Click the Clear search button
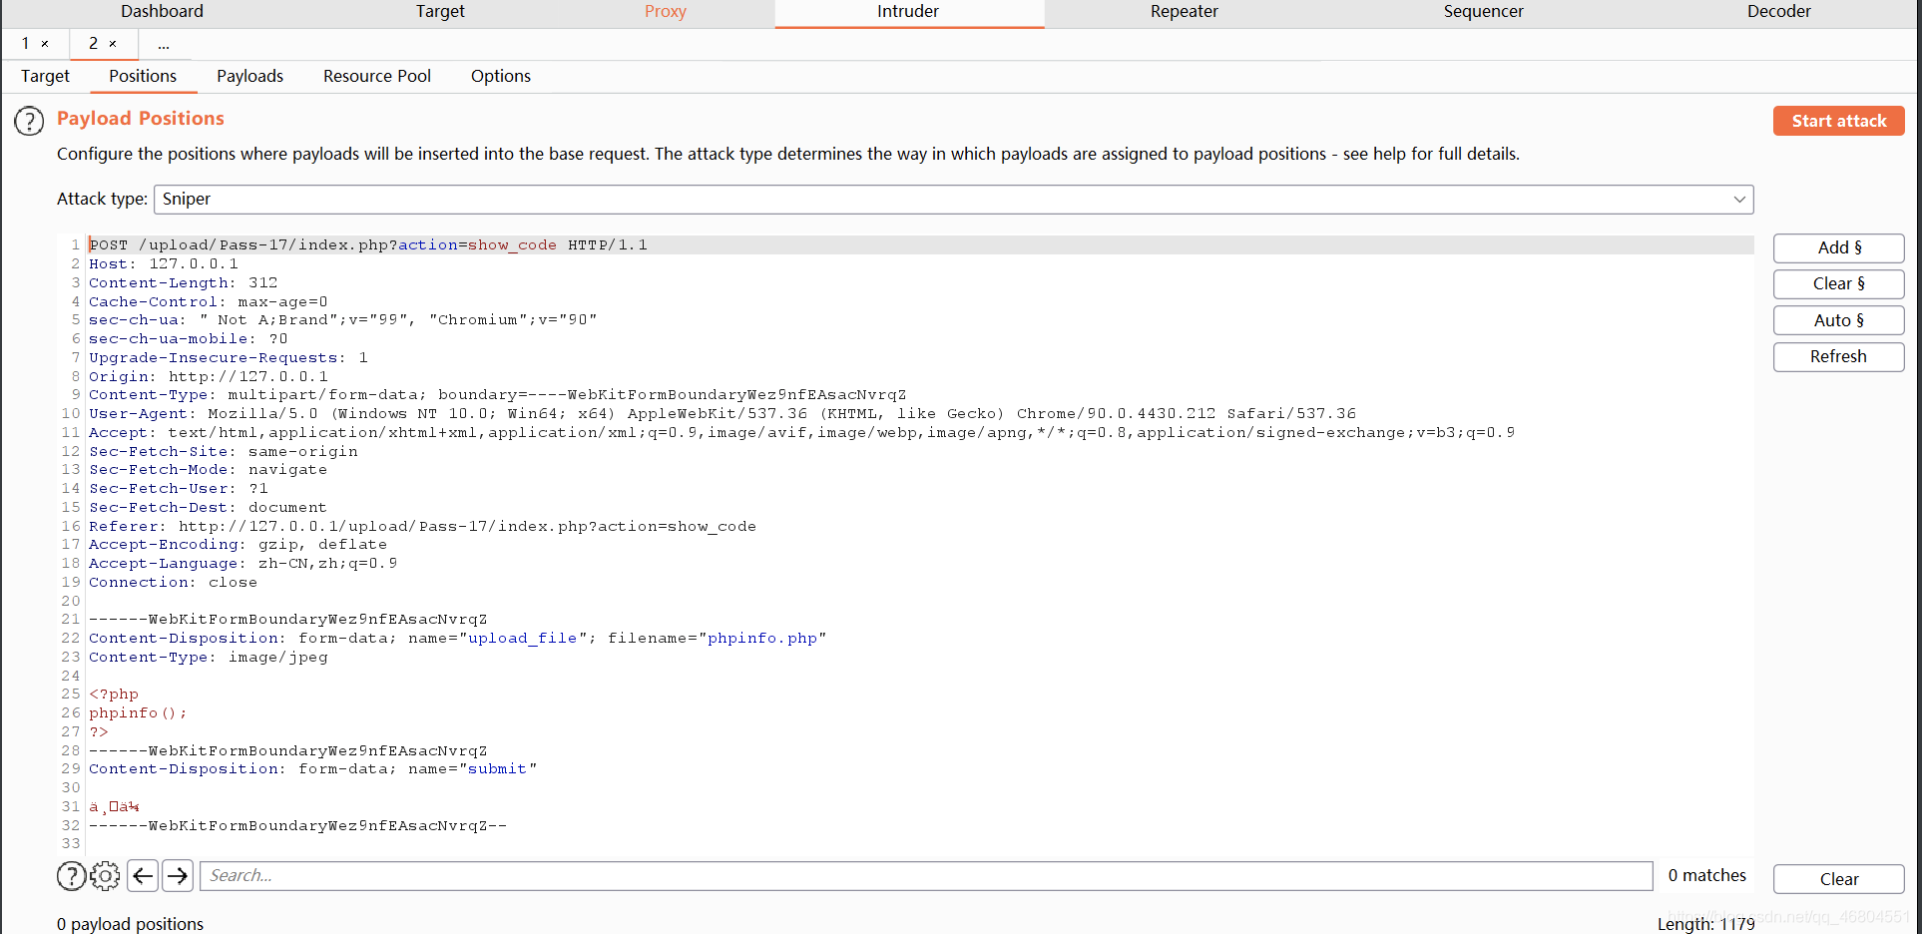1922x934 pixels. click(1839, 879)
